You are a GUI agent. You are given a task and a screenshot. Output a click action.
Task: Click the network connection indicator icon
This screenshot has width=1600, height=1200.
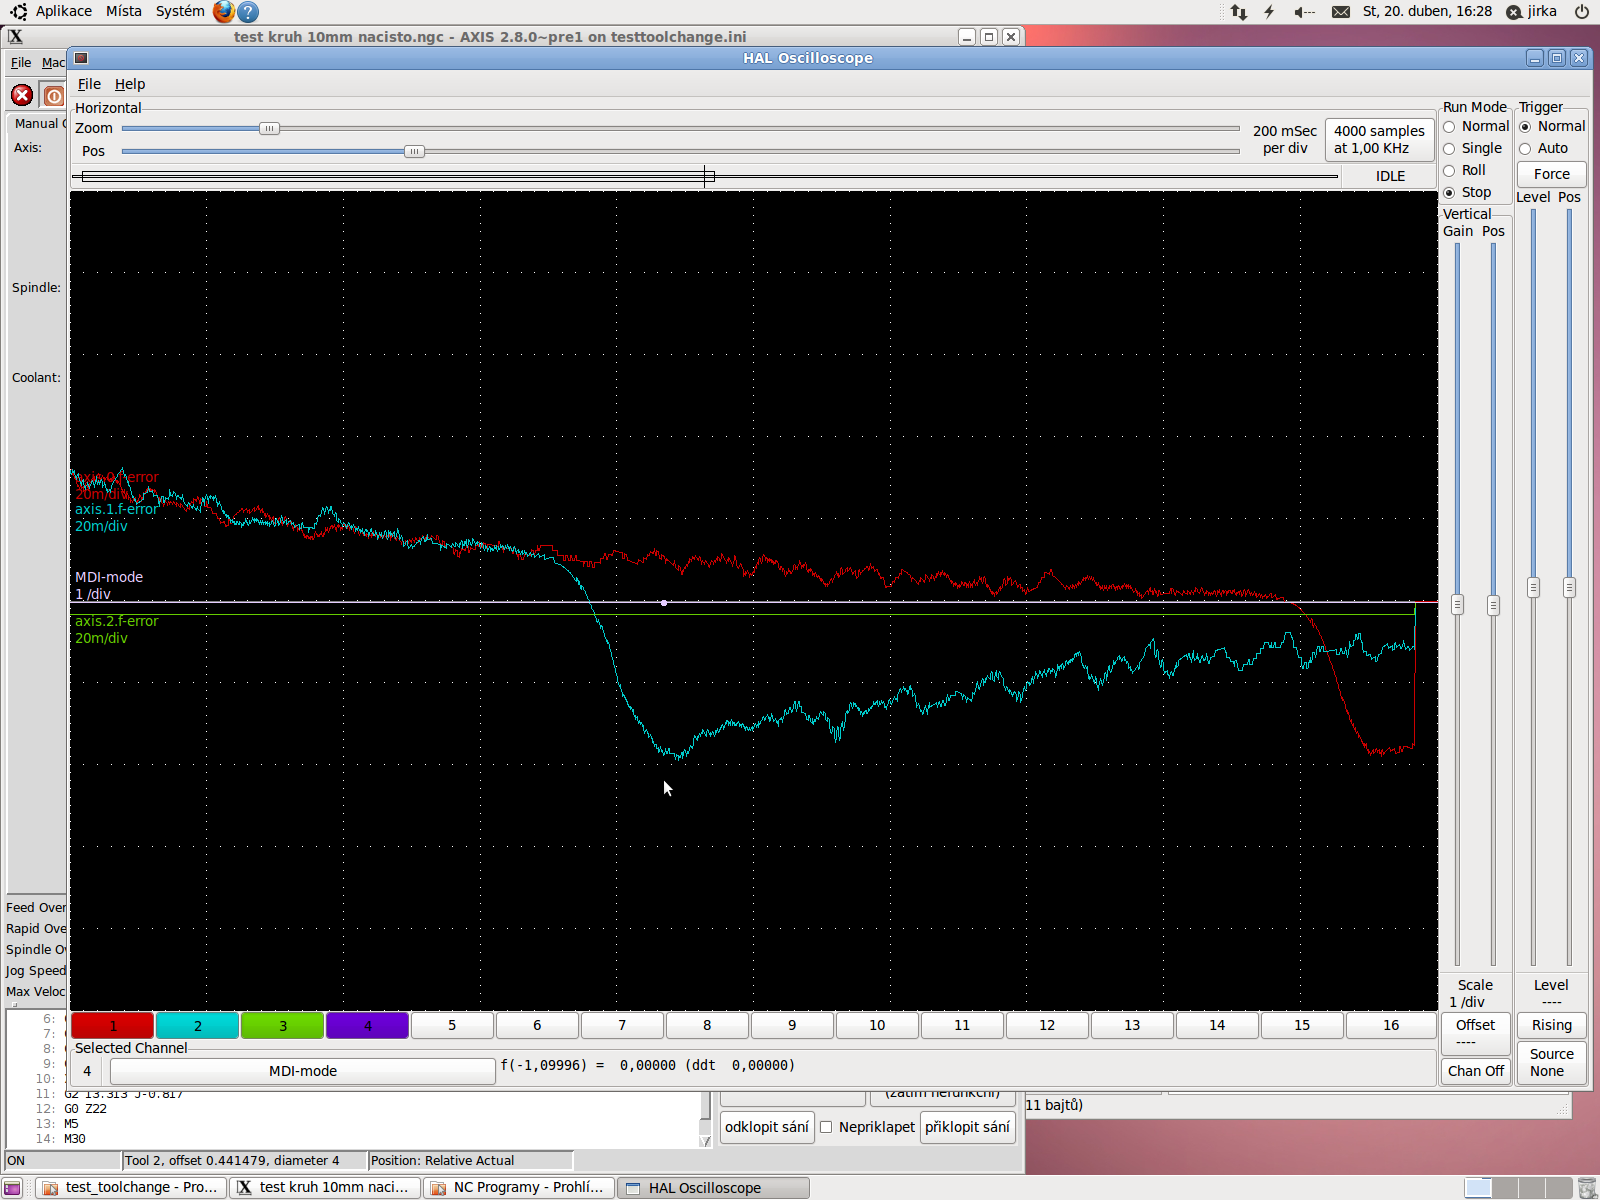point(1239,12)
